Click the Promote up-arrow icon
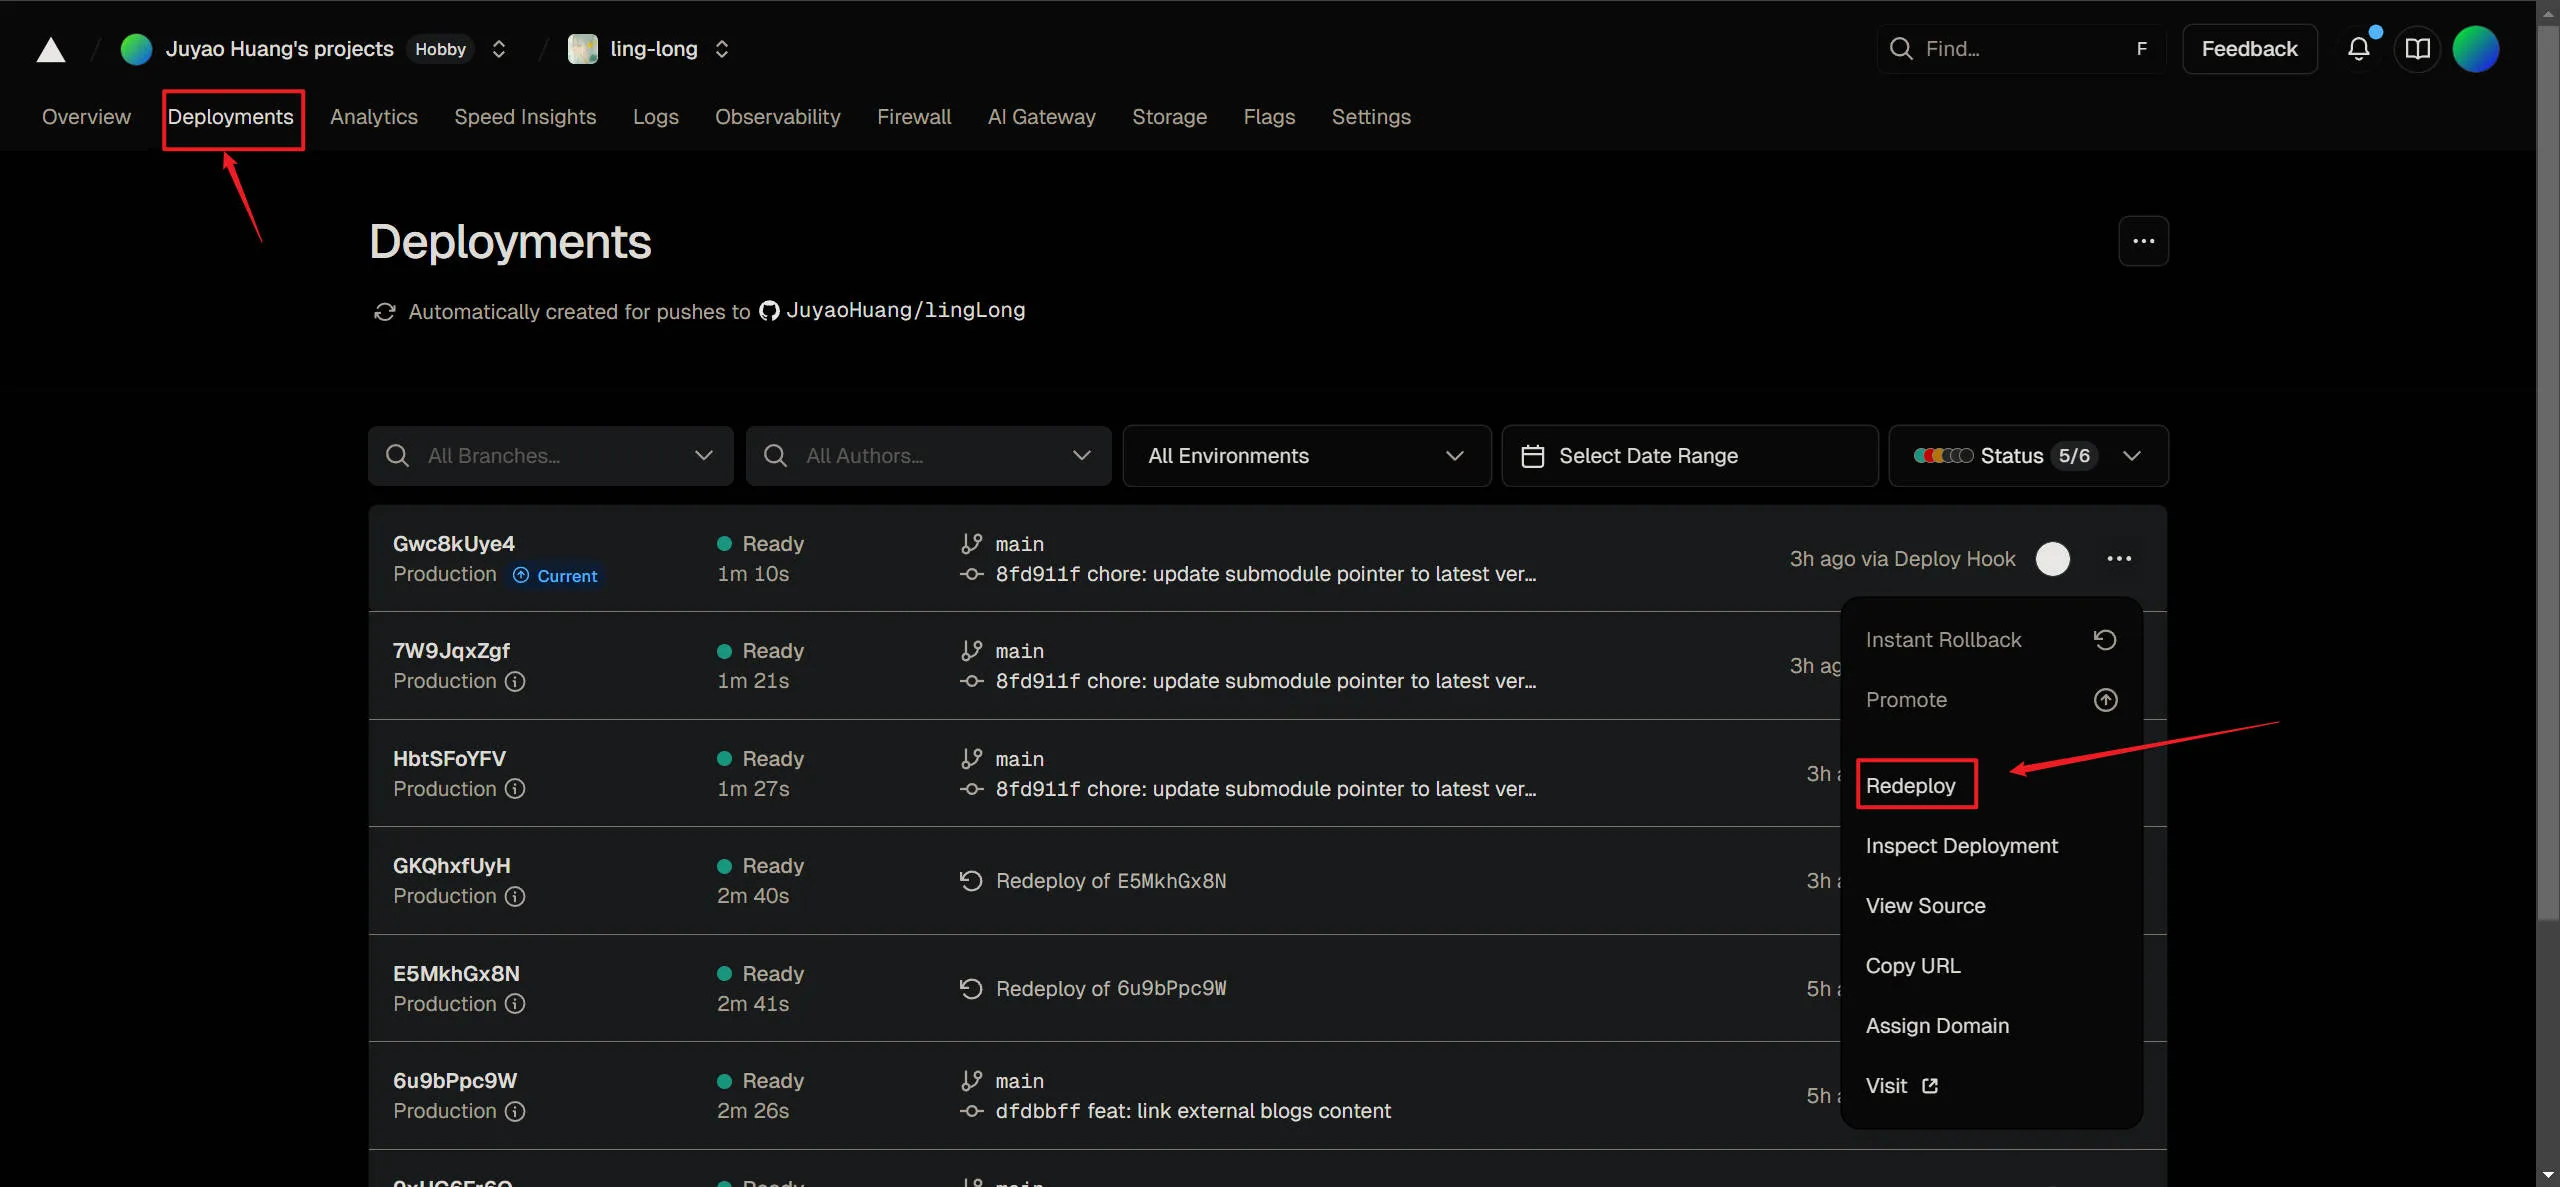Screen dimensions: 2560x1187 tap(2105, 700)
